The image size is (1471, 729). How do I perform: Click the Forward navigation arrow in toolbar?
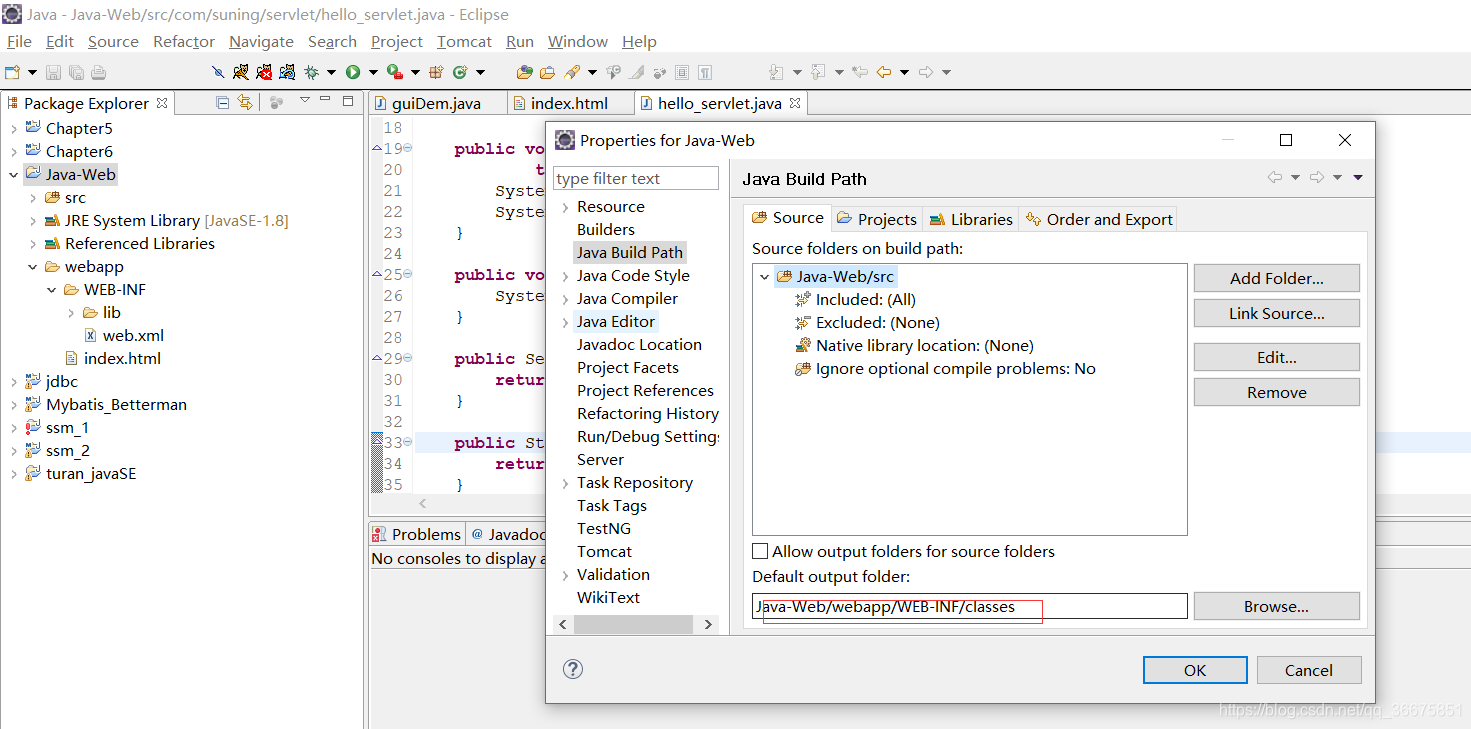(x=926, y=72)
